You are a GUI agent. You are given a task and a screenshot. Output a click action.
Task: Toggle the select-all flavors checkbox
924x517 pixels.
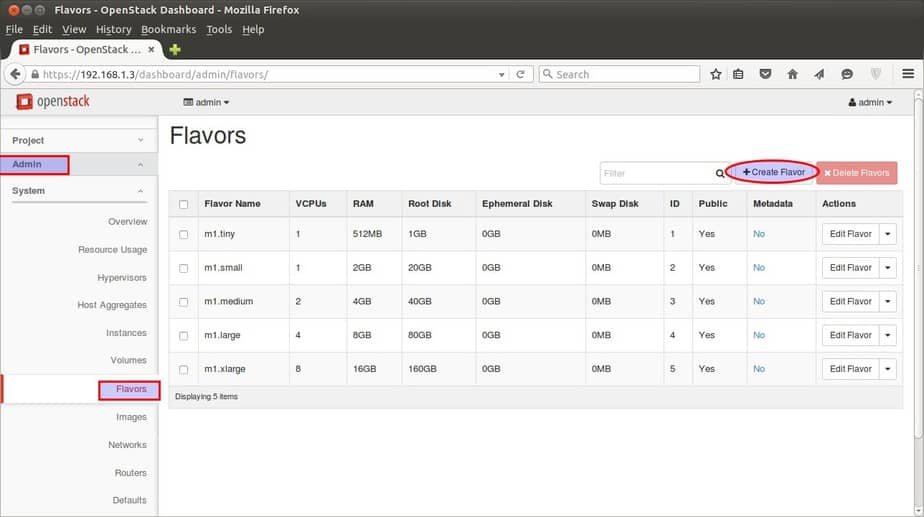[x=184, y=205]
